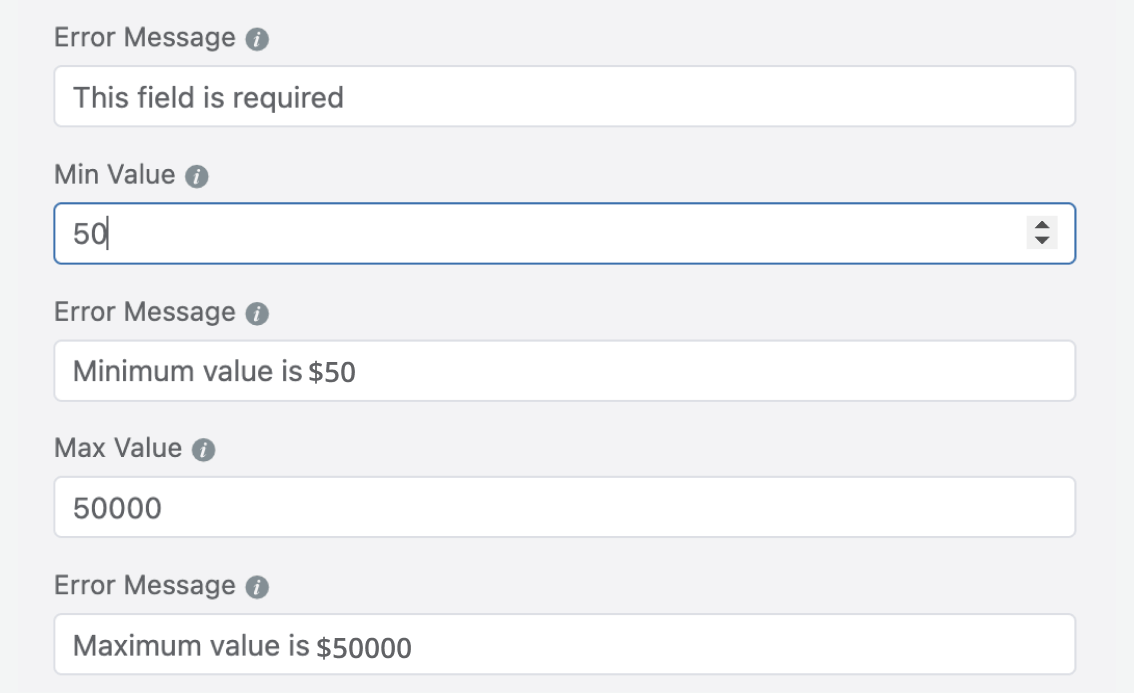Image resolution: width=1134 pixels, height=693 pixels.
Task: Click info icon above 'This field is required'
Action: [x=258, y=40]
